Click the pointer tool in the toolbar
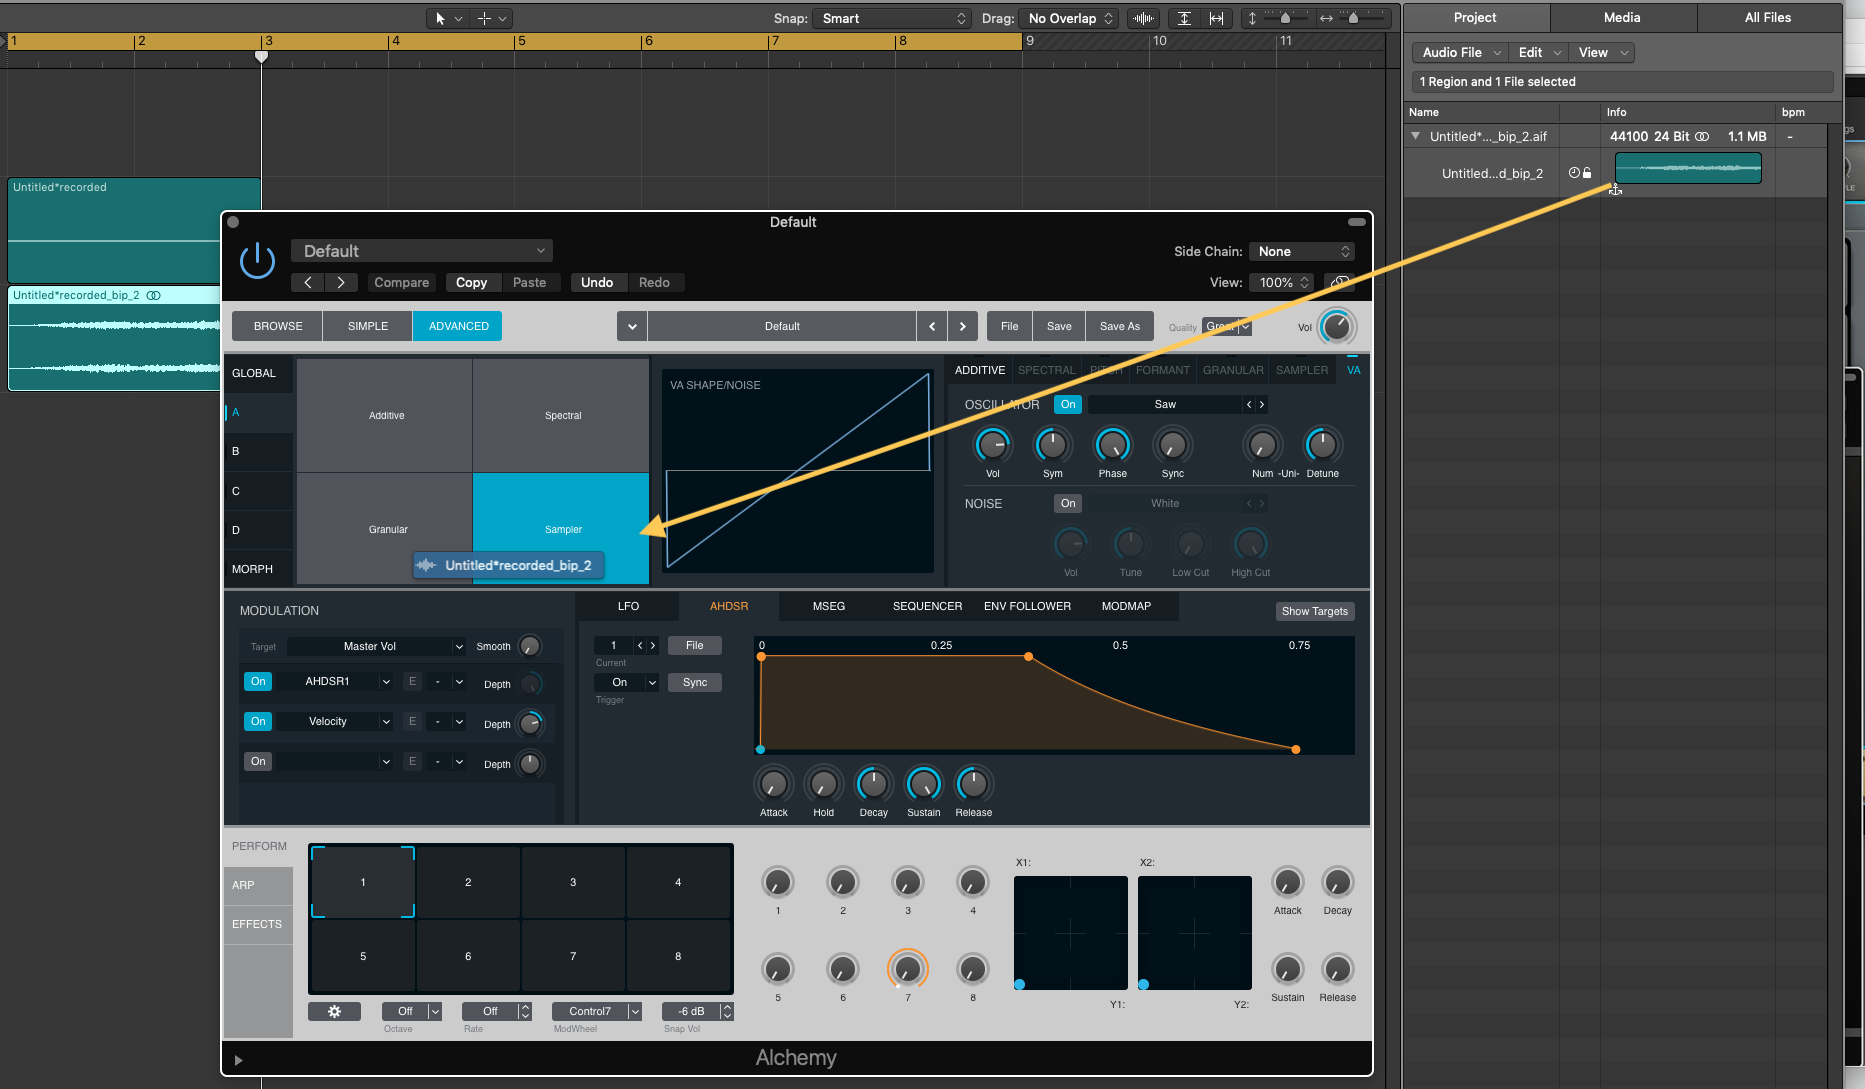Image resolution: width=1865 pixels, height=1089 pixels. pyautogui.click(x=440, y=18)
